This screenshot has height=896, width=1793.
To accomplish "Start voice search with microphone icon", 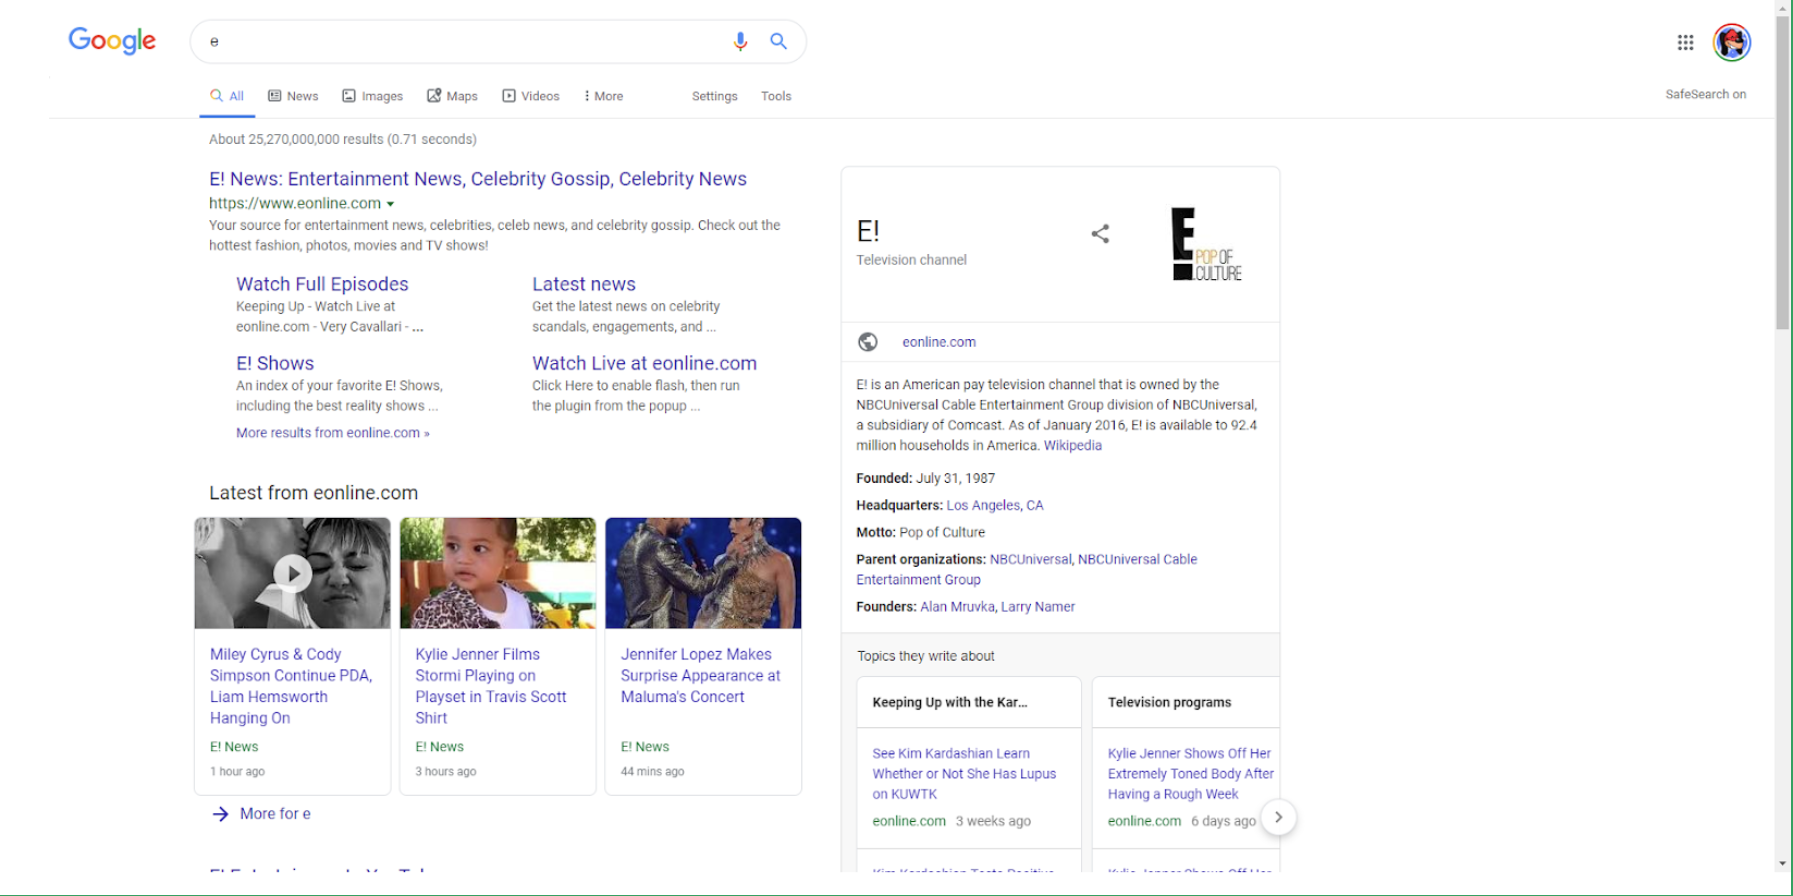I will tap(740, 41).
